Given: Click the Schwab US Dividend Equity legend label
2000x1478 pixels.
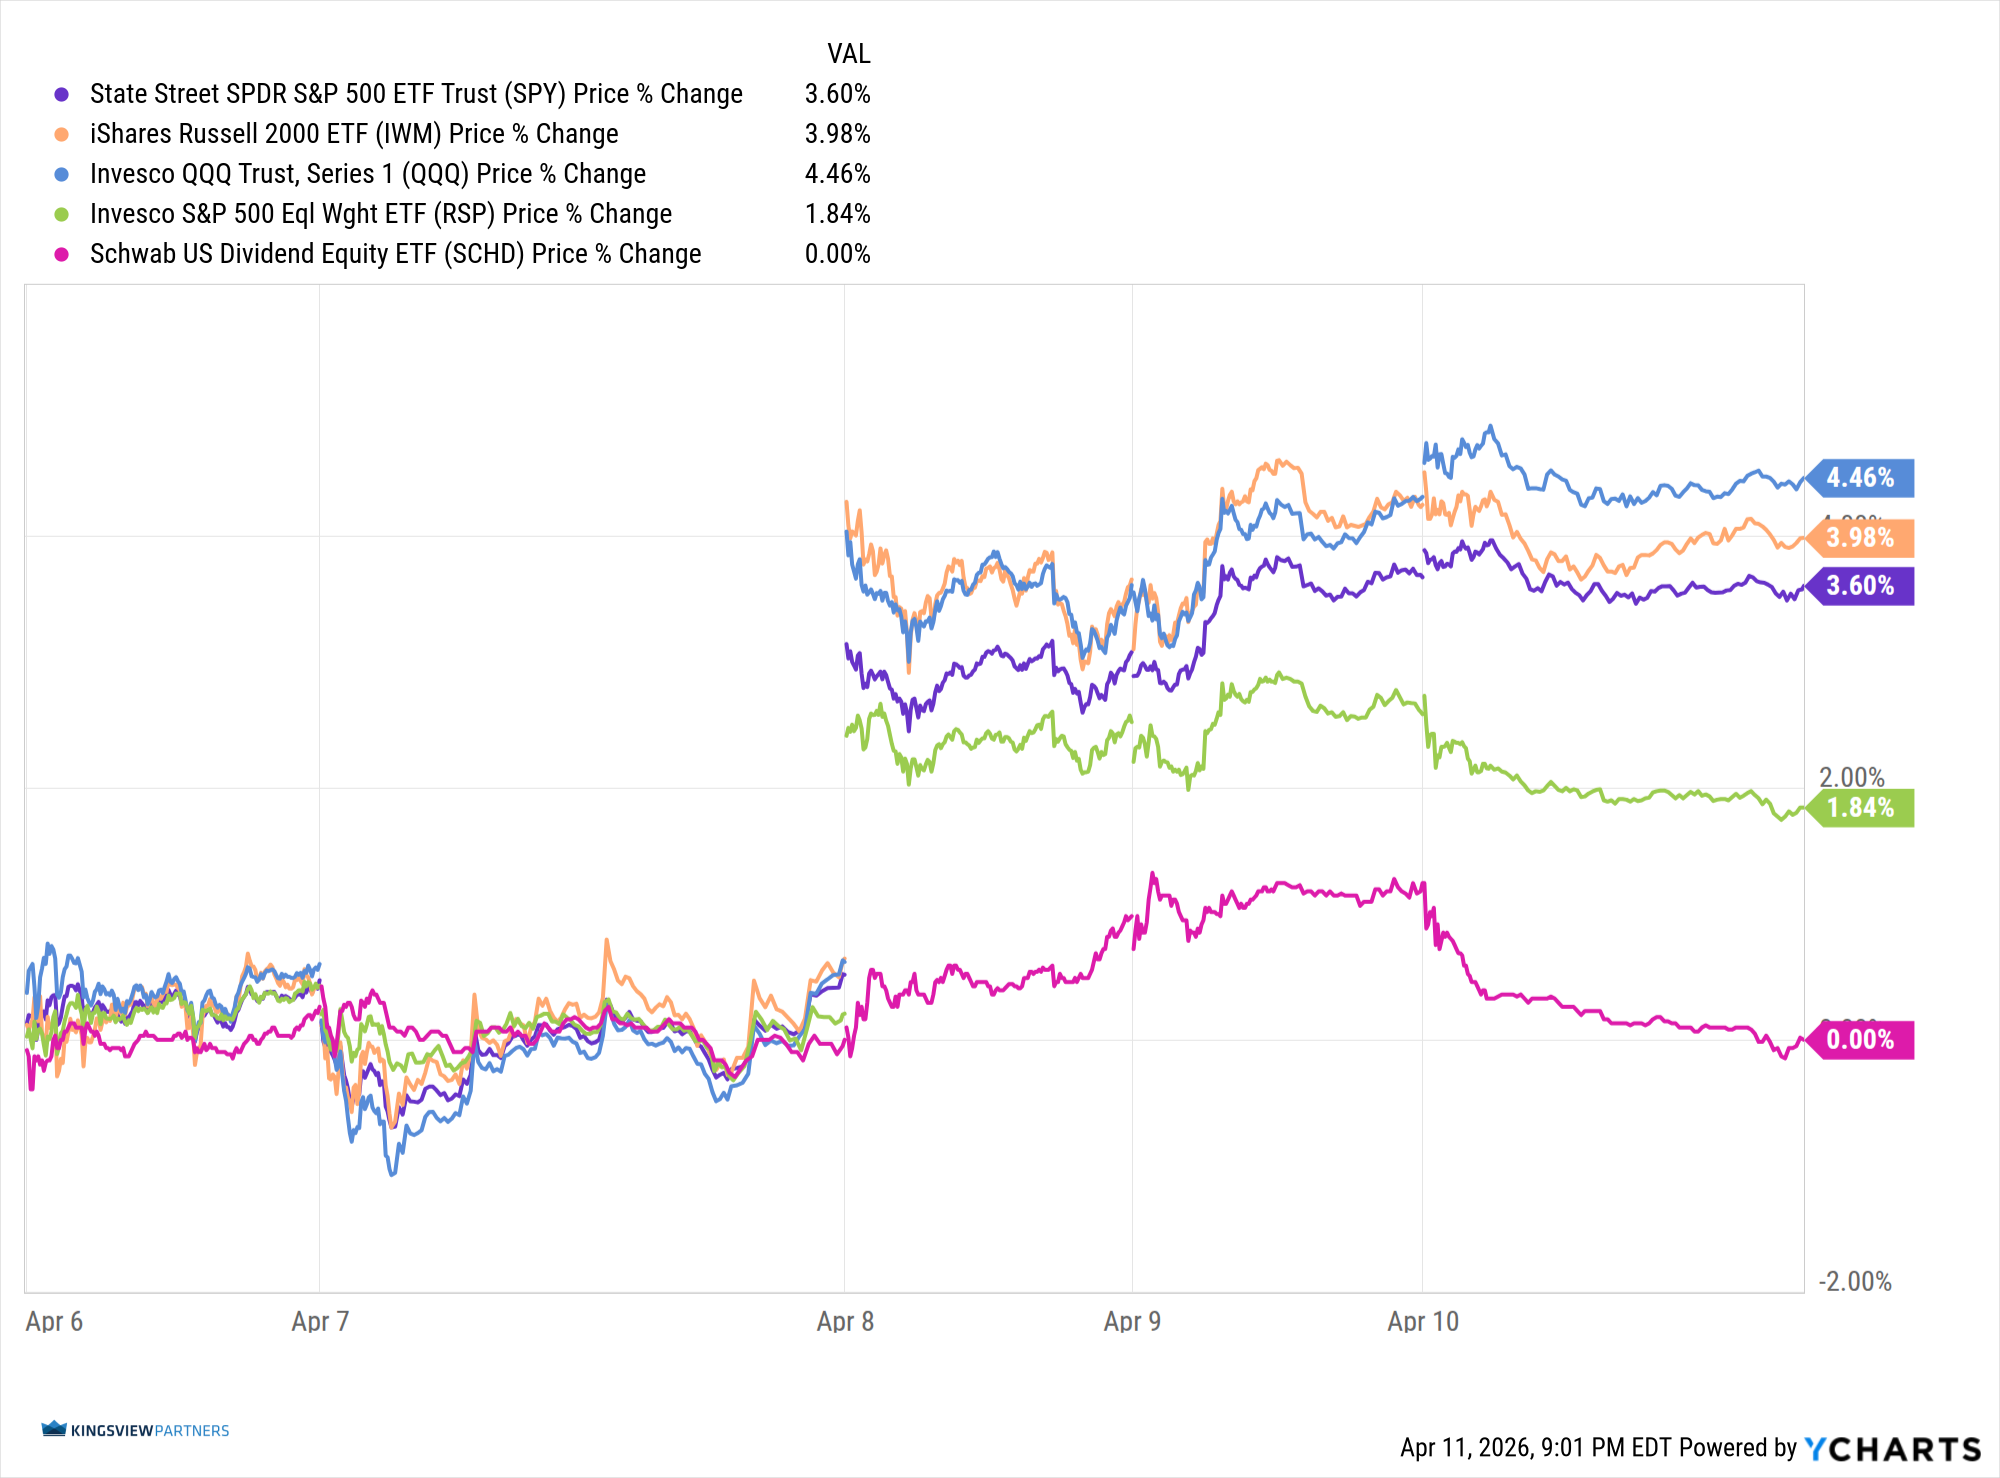Looking at the screenshot, I should click(396, 254).
